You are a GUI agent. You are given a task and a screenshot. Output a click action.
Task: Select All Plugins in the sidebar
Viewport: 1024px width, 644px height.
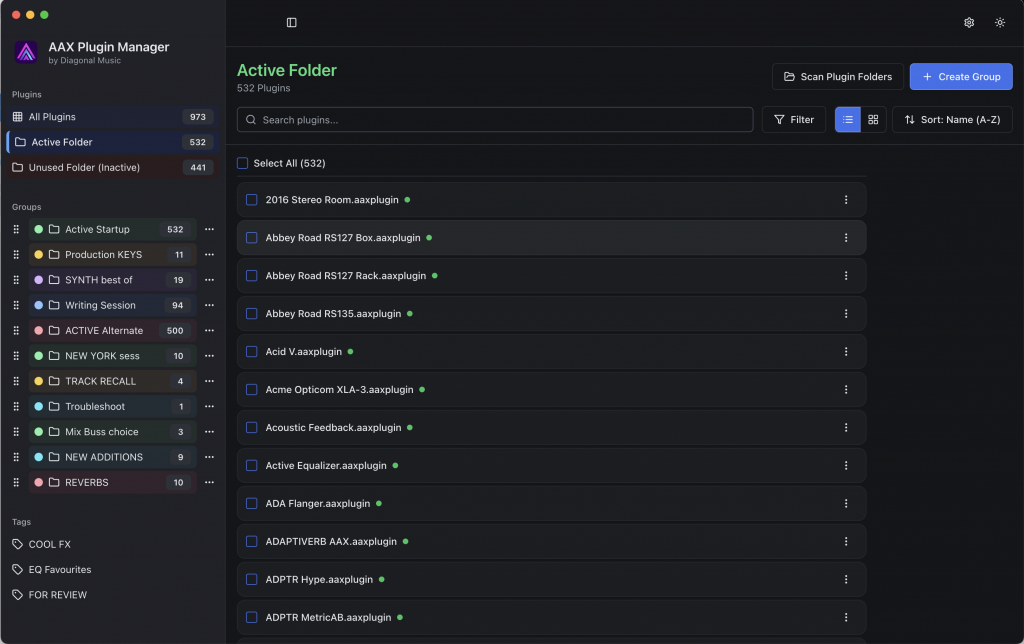click(x=52, y=117)
